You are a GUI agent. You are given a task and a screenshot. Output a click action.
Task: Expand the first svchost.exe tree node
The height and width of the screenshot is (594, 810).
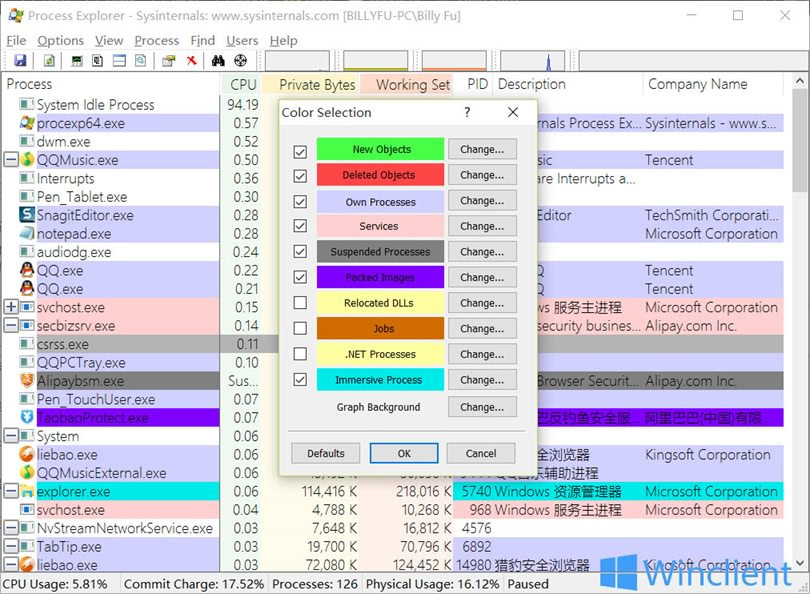[11, 307]
